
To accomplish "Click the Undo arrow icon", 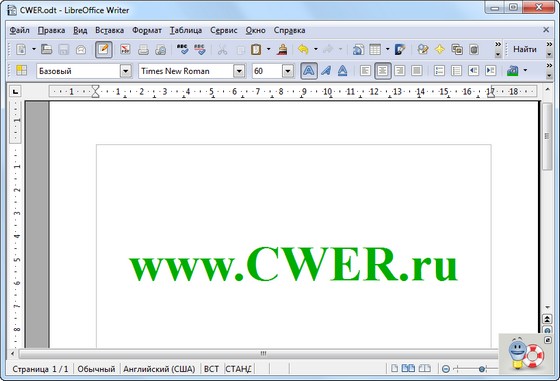I will 303,49.
